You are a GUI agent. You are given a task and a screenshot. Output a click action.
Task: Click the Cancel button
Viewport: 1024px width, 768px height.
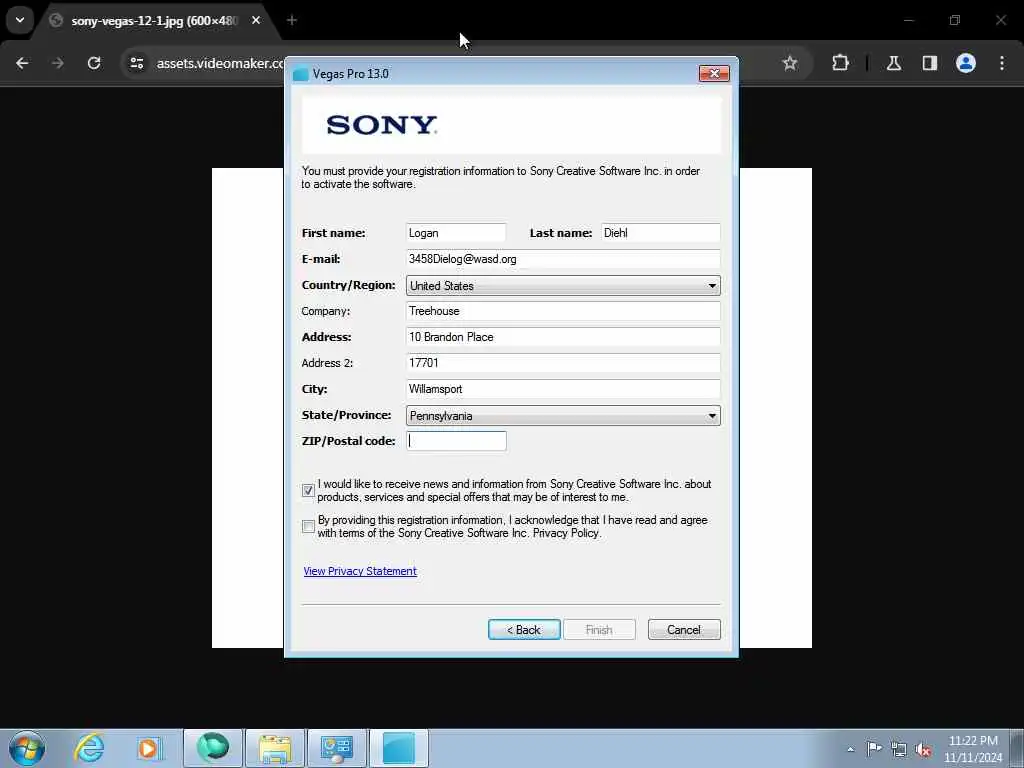coord(684,630)
